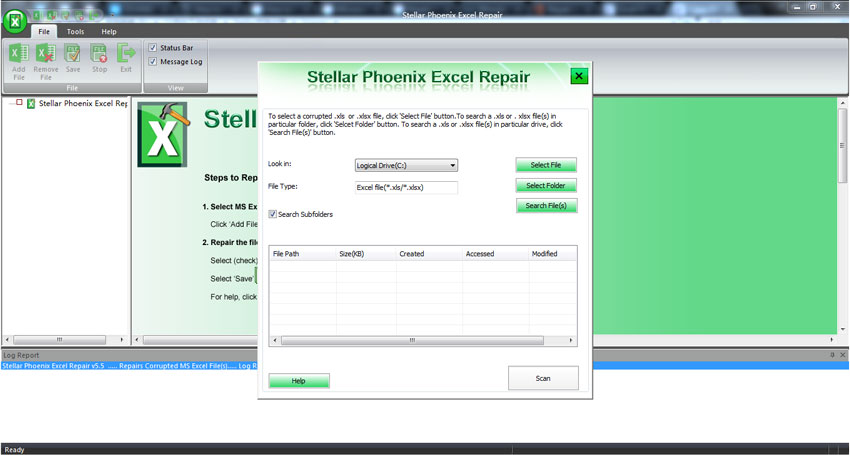Click quick access Add File icon
850x455 pixels.
click(37, 15)
